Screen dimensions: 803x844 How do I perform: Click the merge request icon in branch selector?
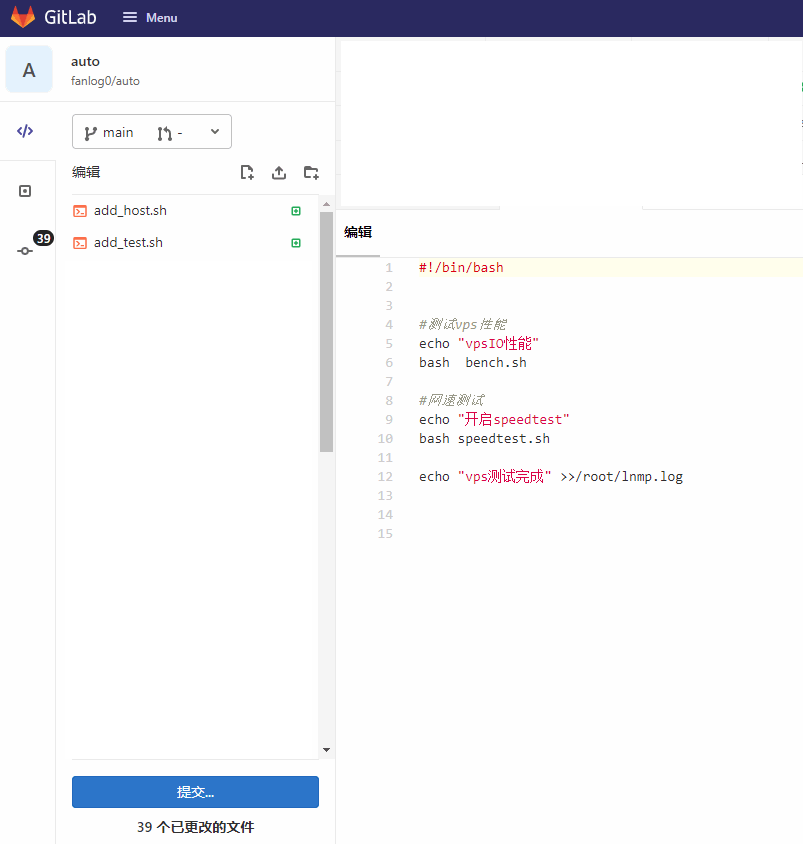click(165, 133)
